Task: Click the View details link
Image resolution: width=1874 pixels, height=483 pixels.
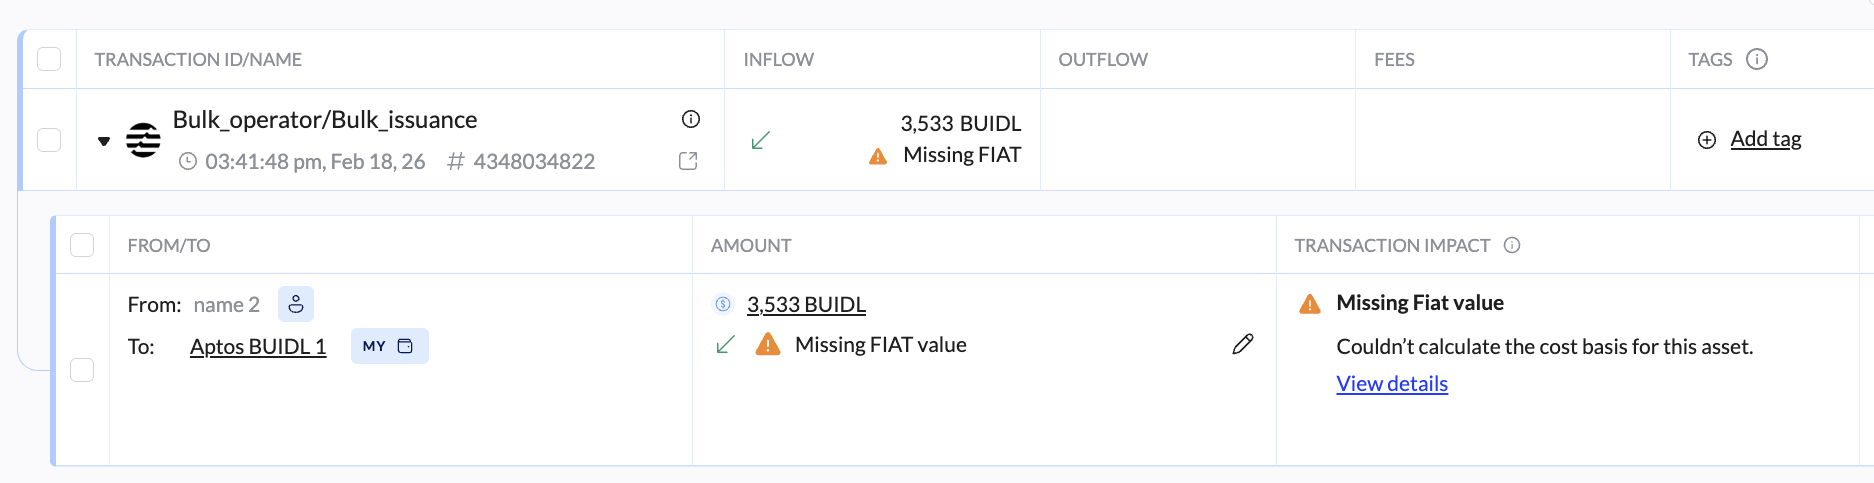Action: (x=1392, y=384)
